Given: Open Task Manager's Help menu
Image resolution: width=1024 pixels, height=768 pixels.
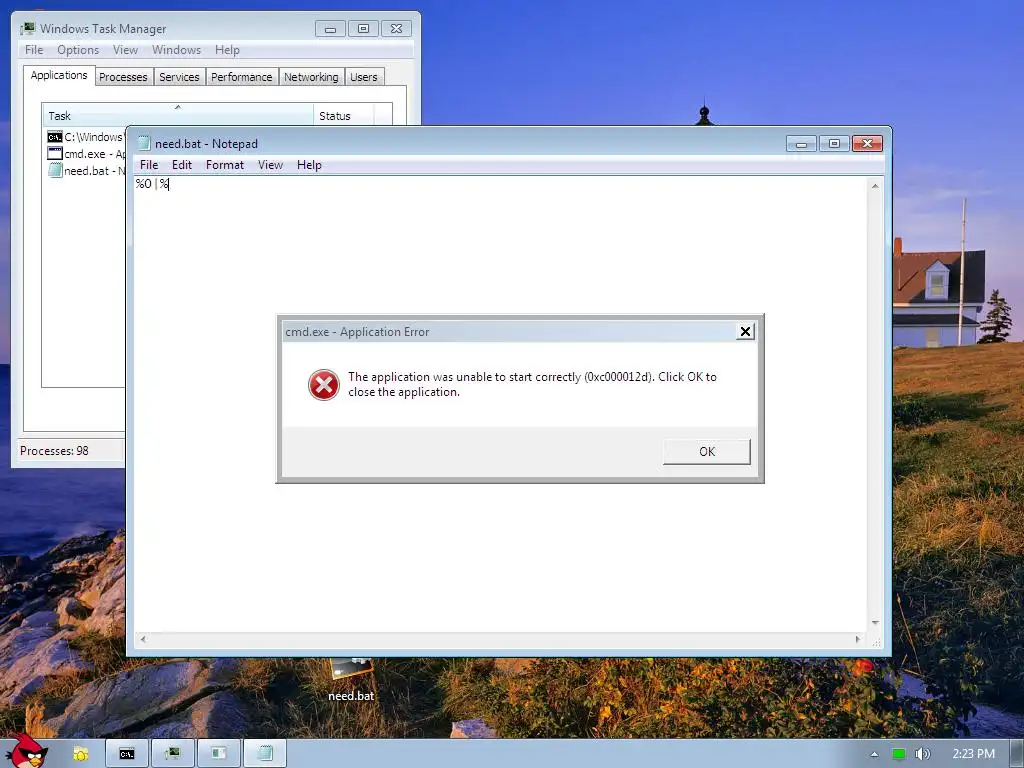Looking at the screenshot, I should pos(227,50).
